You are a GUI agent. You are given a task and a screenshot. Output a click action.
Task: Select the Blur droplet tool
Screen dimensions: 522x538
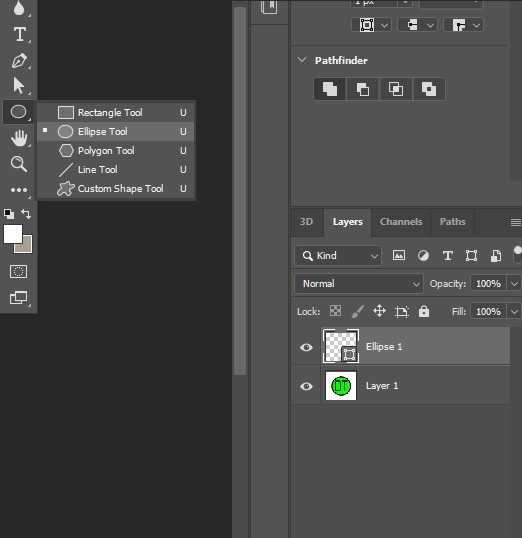click(19, 8)
